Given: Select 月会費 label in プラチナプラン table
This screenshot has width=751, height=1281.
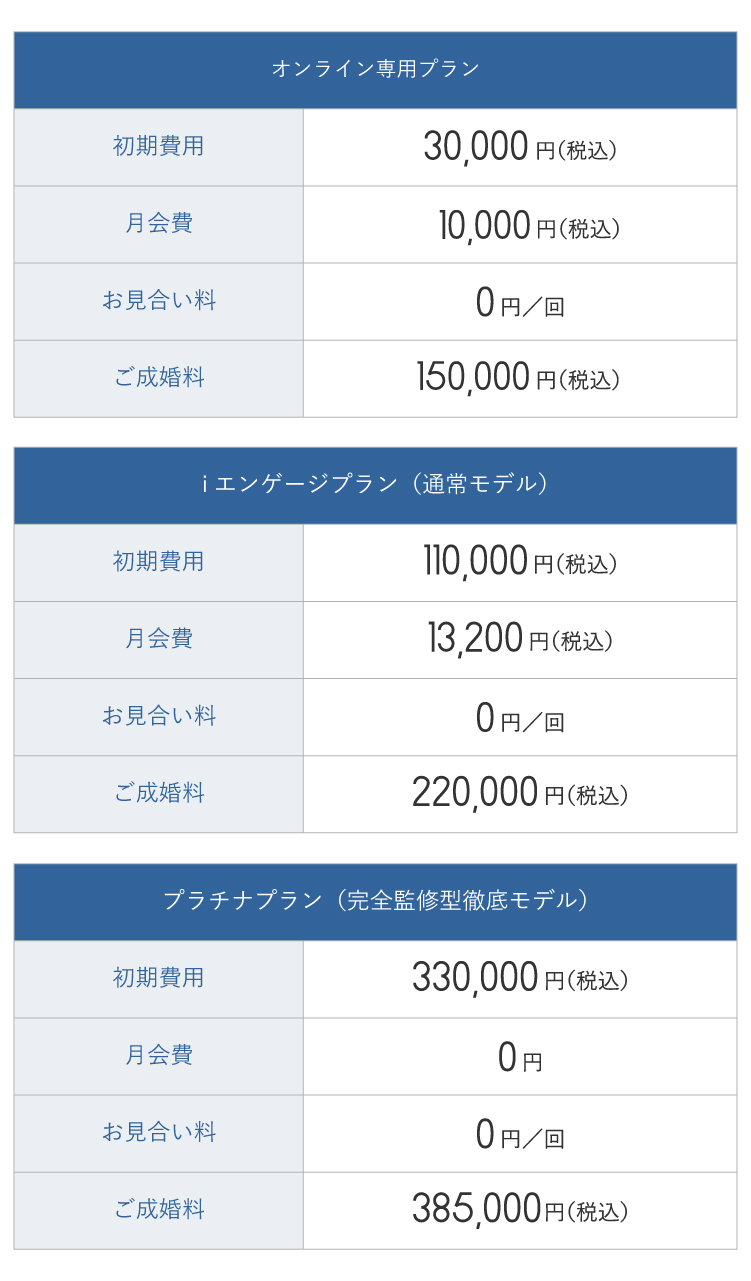Looking at the screenshot, I should point(158,1055).
